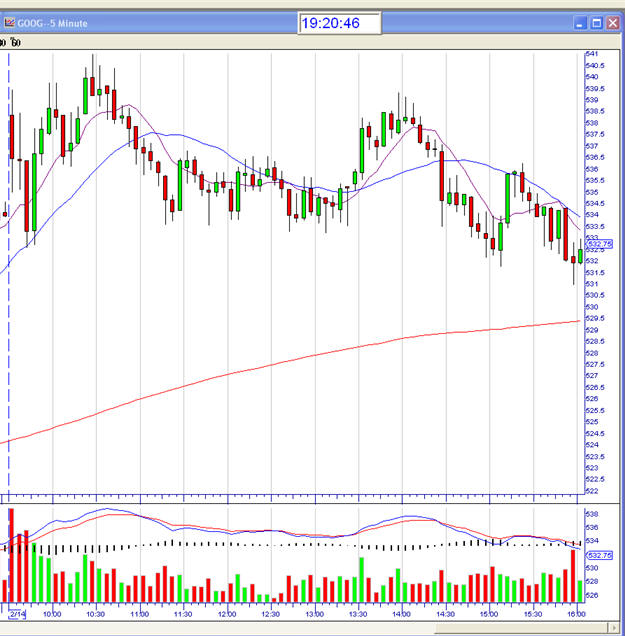Click the 11:00 time axis label
The height and width of the screenshot is (636, 625).
tap(140, 614)
